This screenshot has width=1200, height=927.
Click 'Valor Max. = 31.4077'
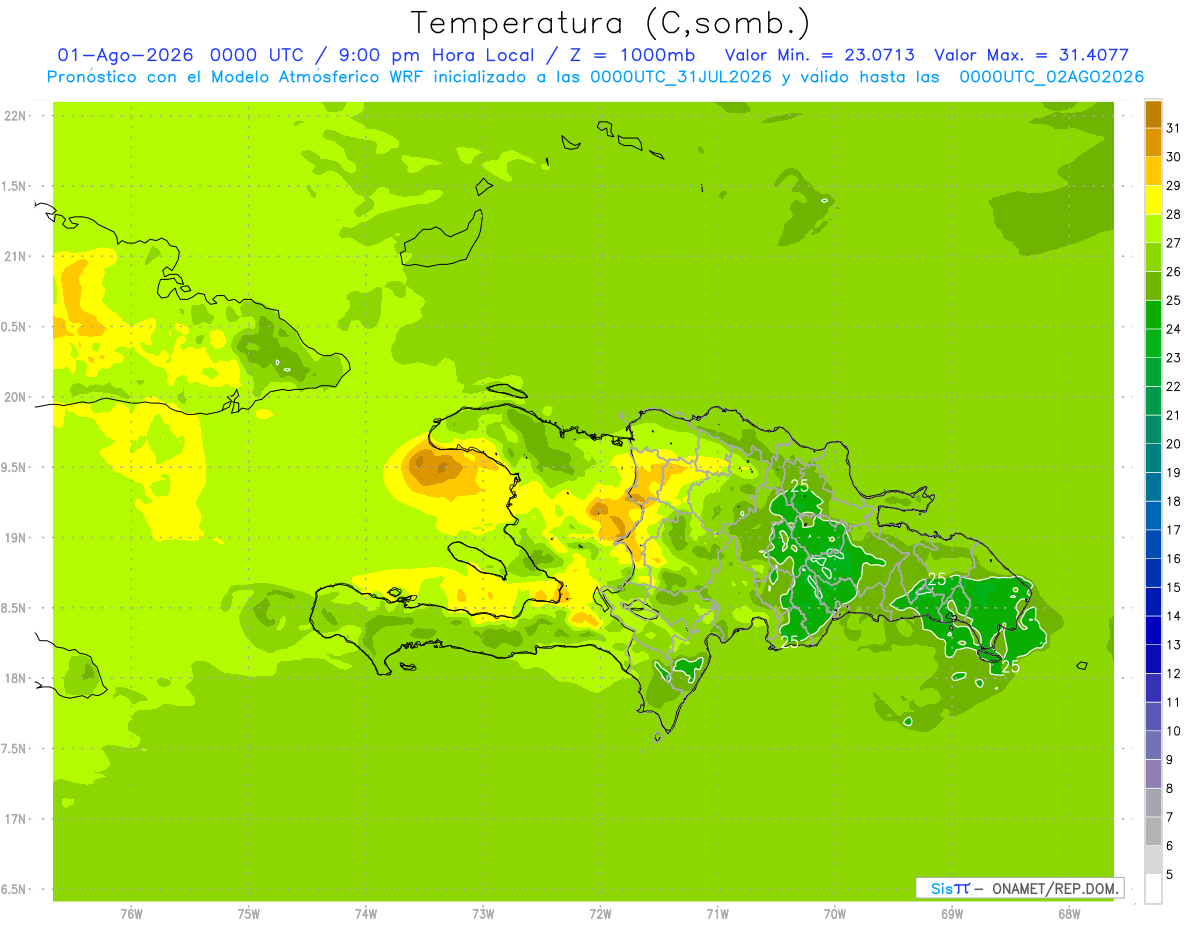[1031, 55]
